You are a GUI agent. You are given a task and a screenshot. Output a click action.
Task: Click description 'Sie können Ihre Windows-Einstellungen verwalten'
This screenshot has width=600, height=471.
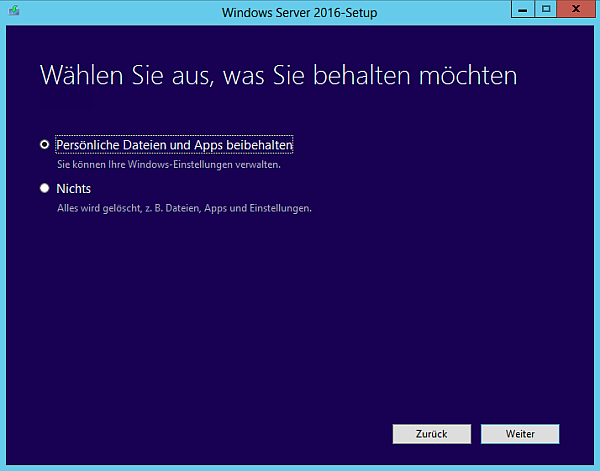click(x=167, y=164)
